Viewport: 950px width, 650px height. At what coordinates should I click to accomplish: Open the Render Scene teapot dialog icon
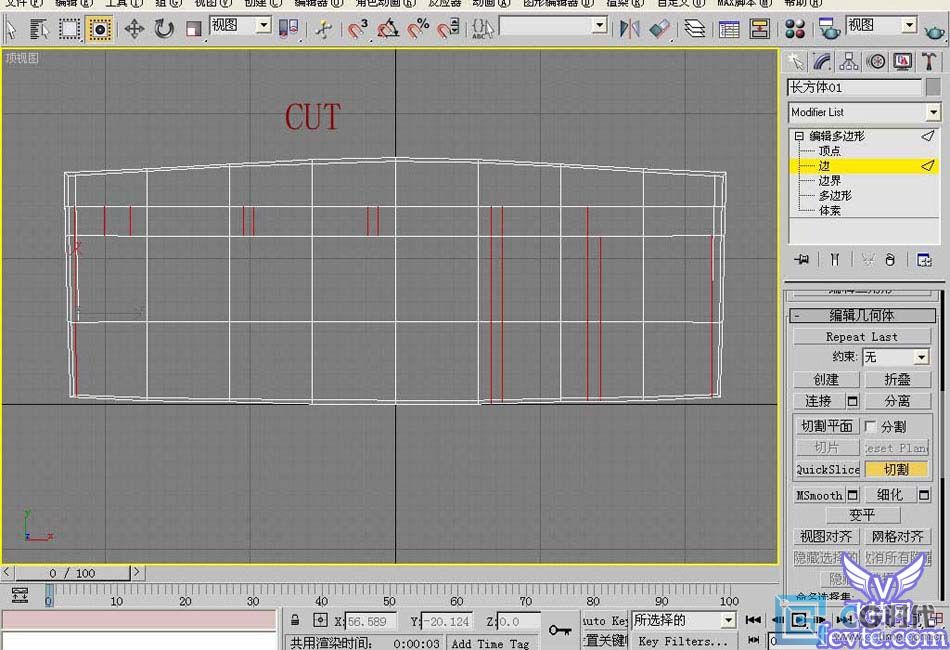pyautogui.click(x=828, y=28)
